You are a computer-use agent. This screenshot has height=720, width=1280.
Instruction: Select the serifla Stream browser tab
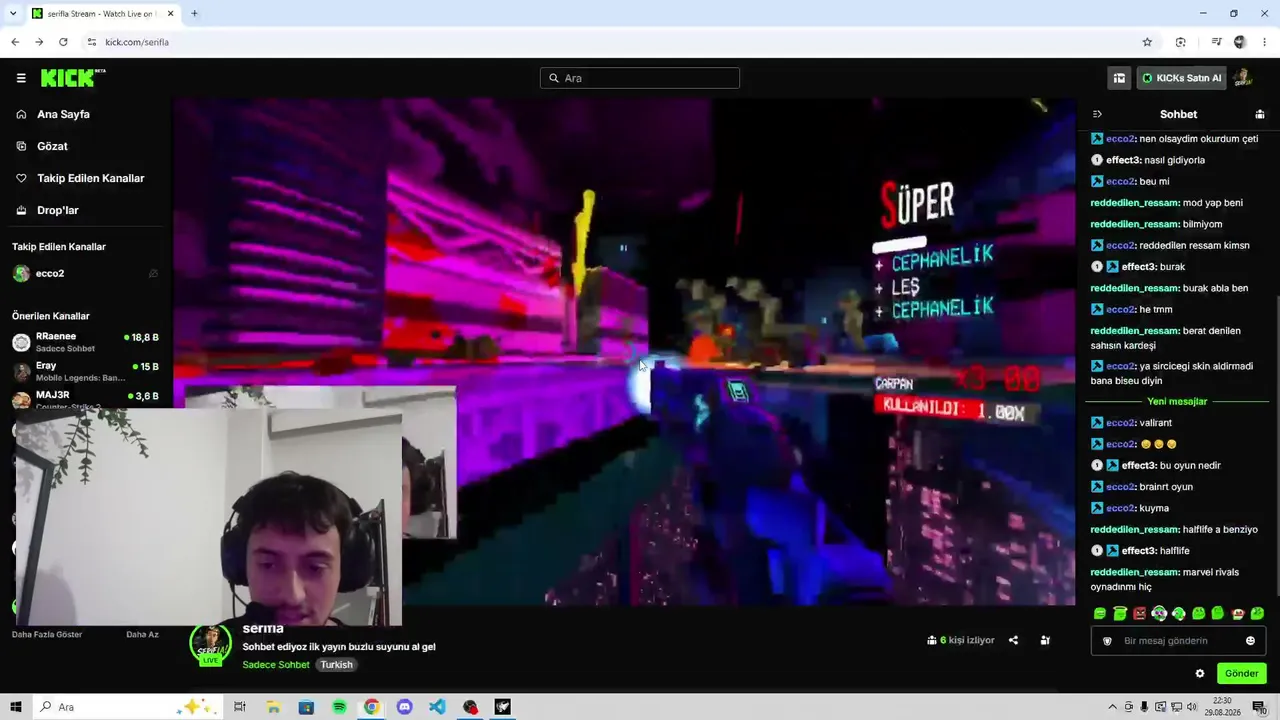tap(103, 13)
